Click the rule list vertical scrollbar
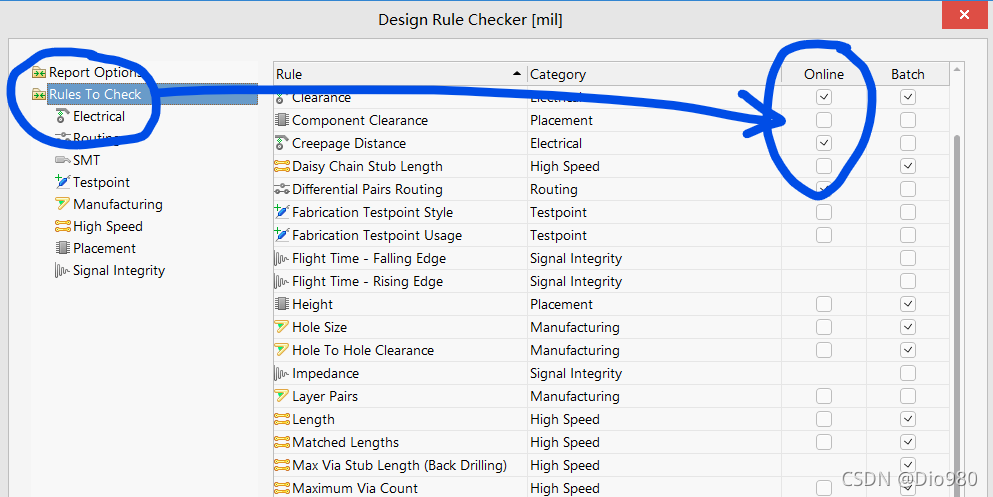The width and height of the screenshot is (993, 497). pyautogui.click(x=957, y=300)
